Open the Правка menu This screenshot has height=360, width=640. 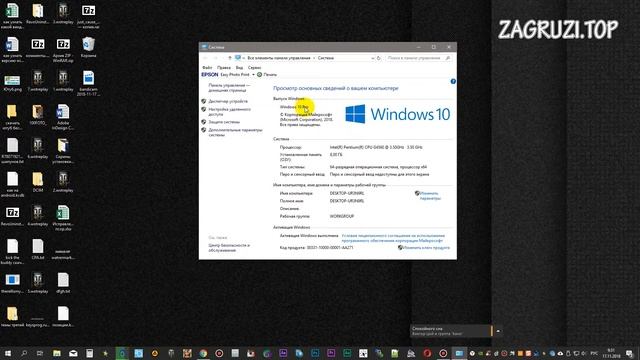[224, 68]
